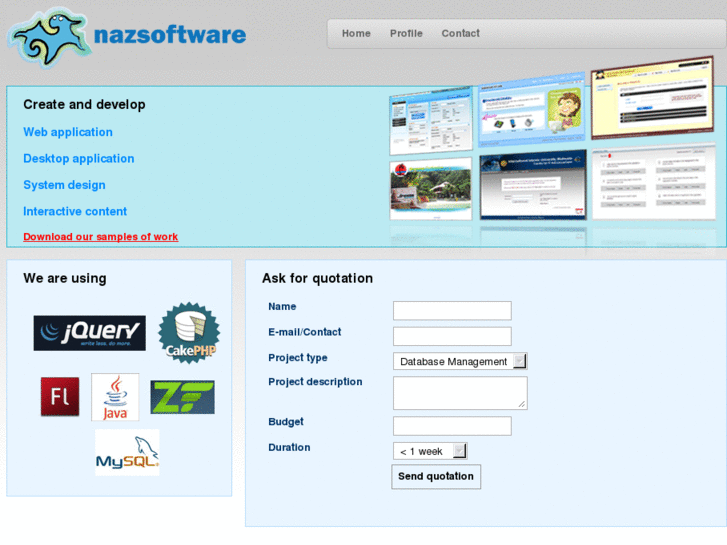Image resolution: width=727 pixels, height=545 pixels.
Task: Click the Duration label
Action: pos(289,447)
